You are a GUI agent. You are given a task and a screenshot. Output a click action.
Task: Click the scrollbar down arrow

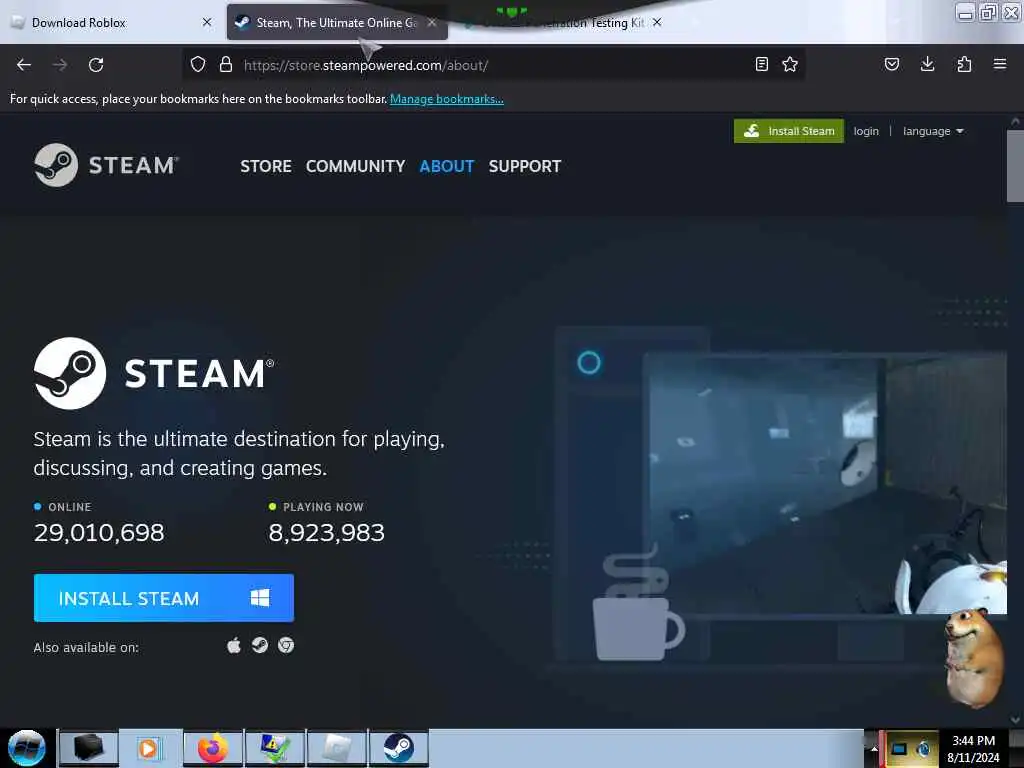pos(1015,720)
